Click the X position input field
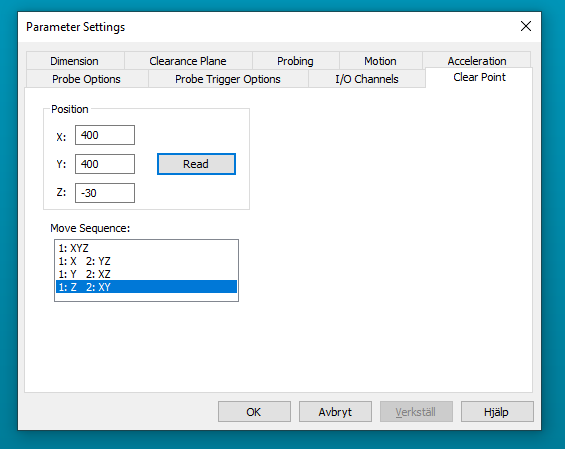565x449 pixels. coord(105,135)
